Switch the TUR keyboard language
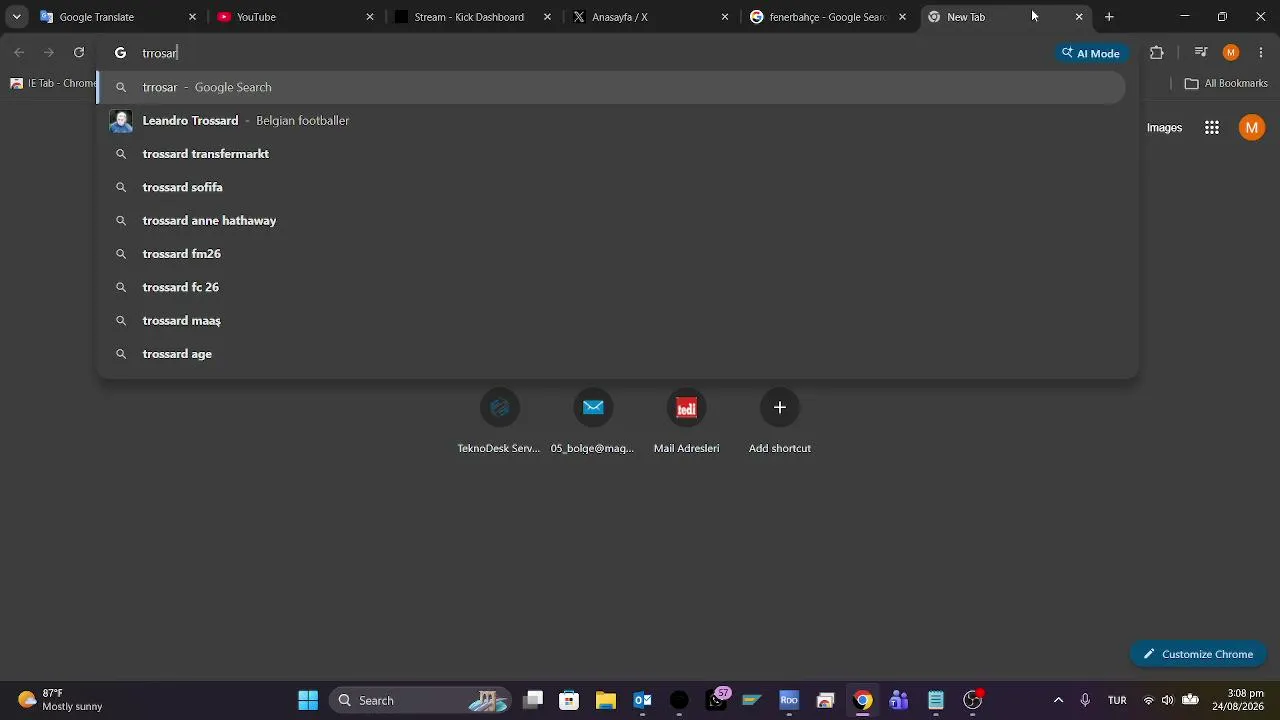 click(1117, 700)
